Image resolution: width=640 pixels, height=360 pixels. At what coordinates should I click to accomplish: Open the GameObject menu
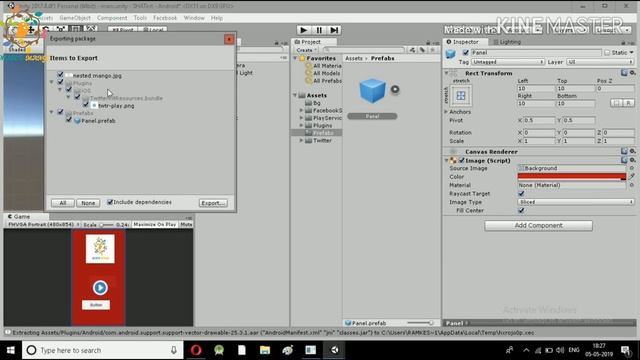tap(75, 18)
